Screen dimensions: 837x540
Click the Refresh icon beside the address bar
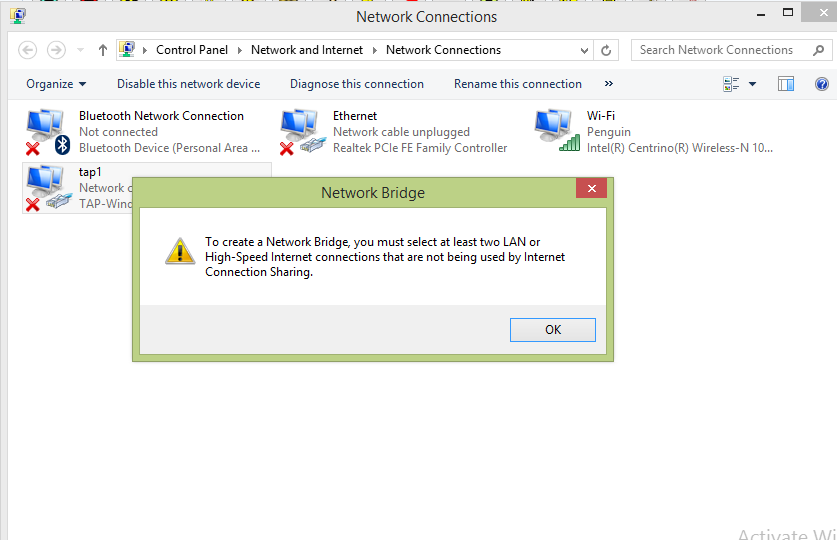click(606, 50)
